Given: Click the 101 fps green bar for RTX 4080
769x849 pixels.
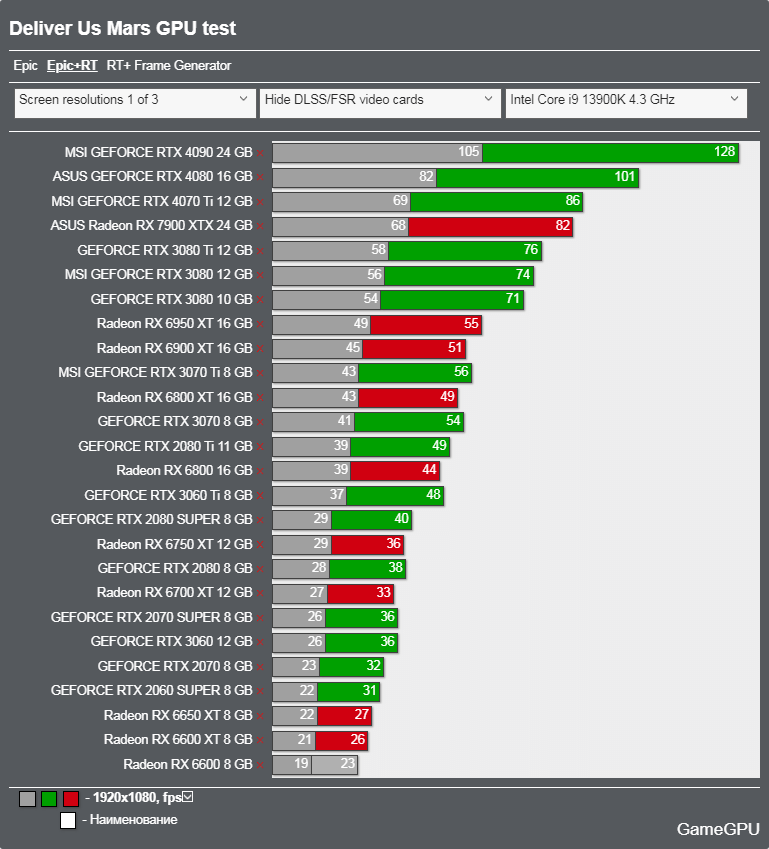Looking at the screenshot, I should [x=537, y=177].
